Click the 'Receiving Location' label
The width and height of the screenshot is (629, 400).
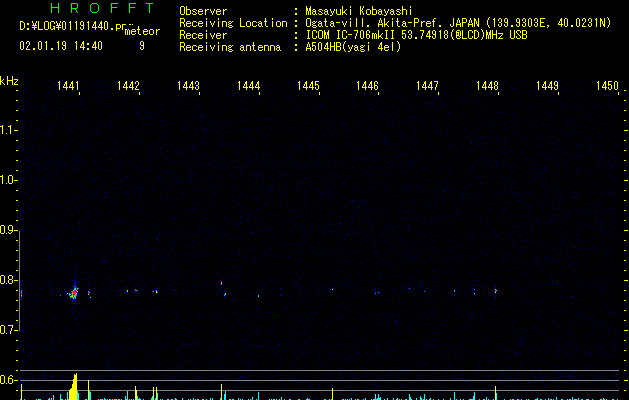[x=233, y=23]
